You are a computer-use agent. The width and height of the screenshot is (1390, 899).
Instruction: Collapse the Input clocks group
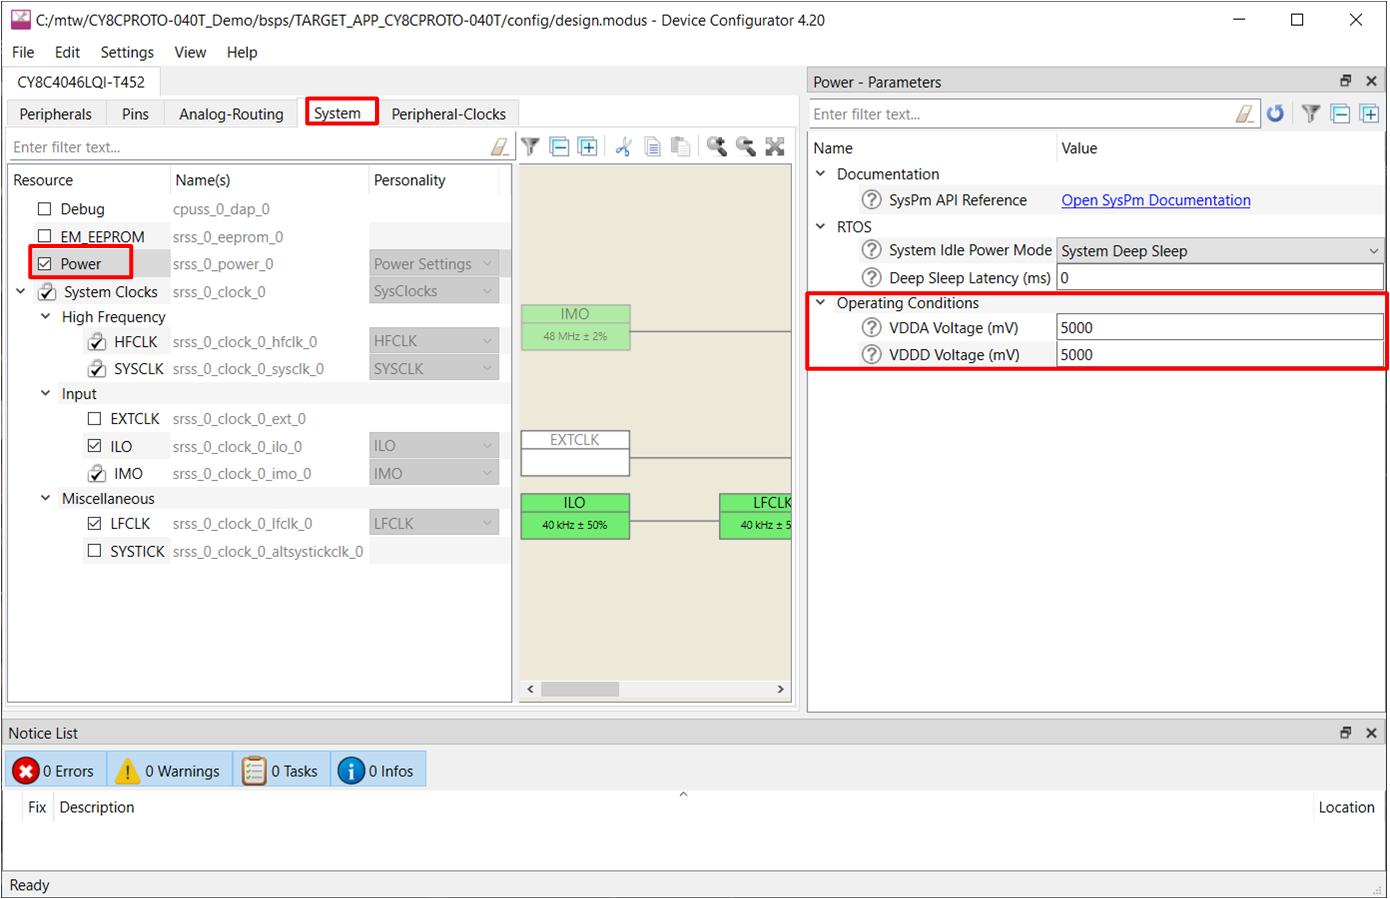(x=45, y=393)
